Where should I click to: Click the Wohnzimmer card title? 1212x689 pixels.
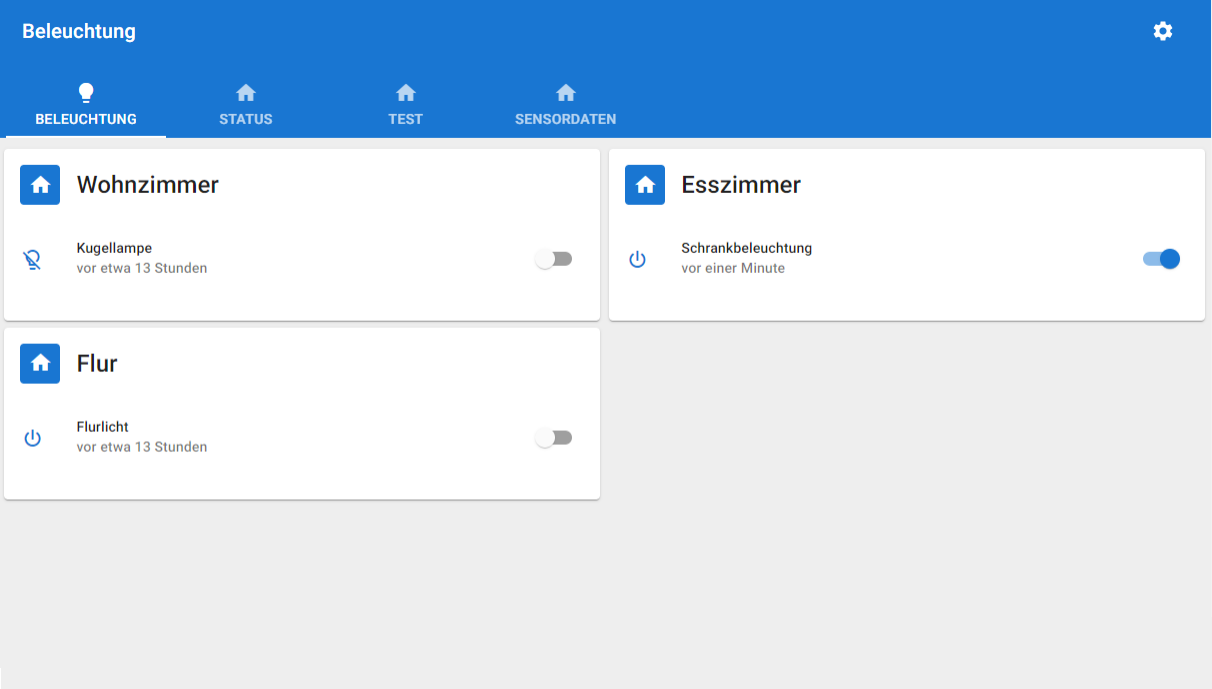point(148,185)
